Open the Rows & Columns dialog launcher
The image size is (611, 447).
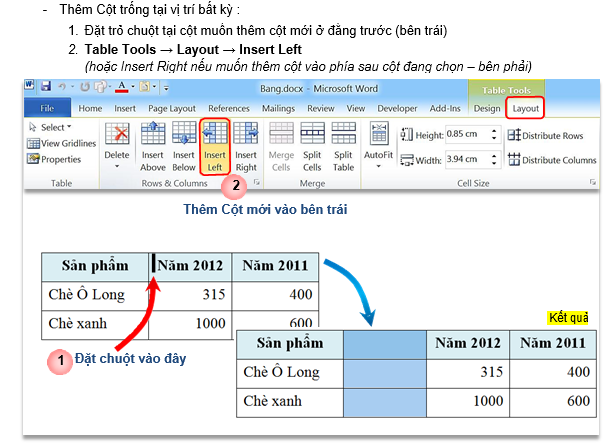pyautogui.click(x=257, y=184)
